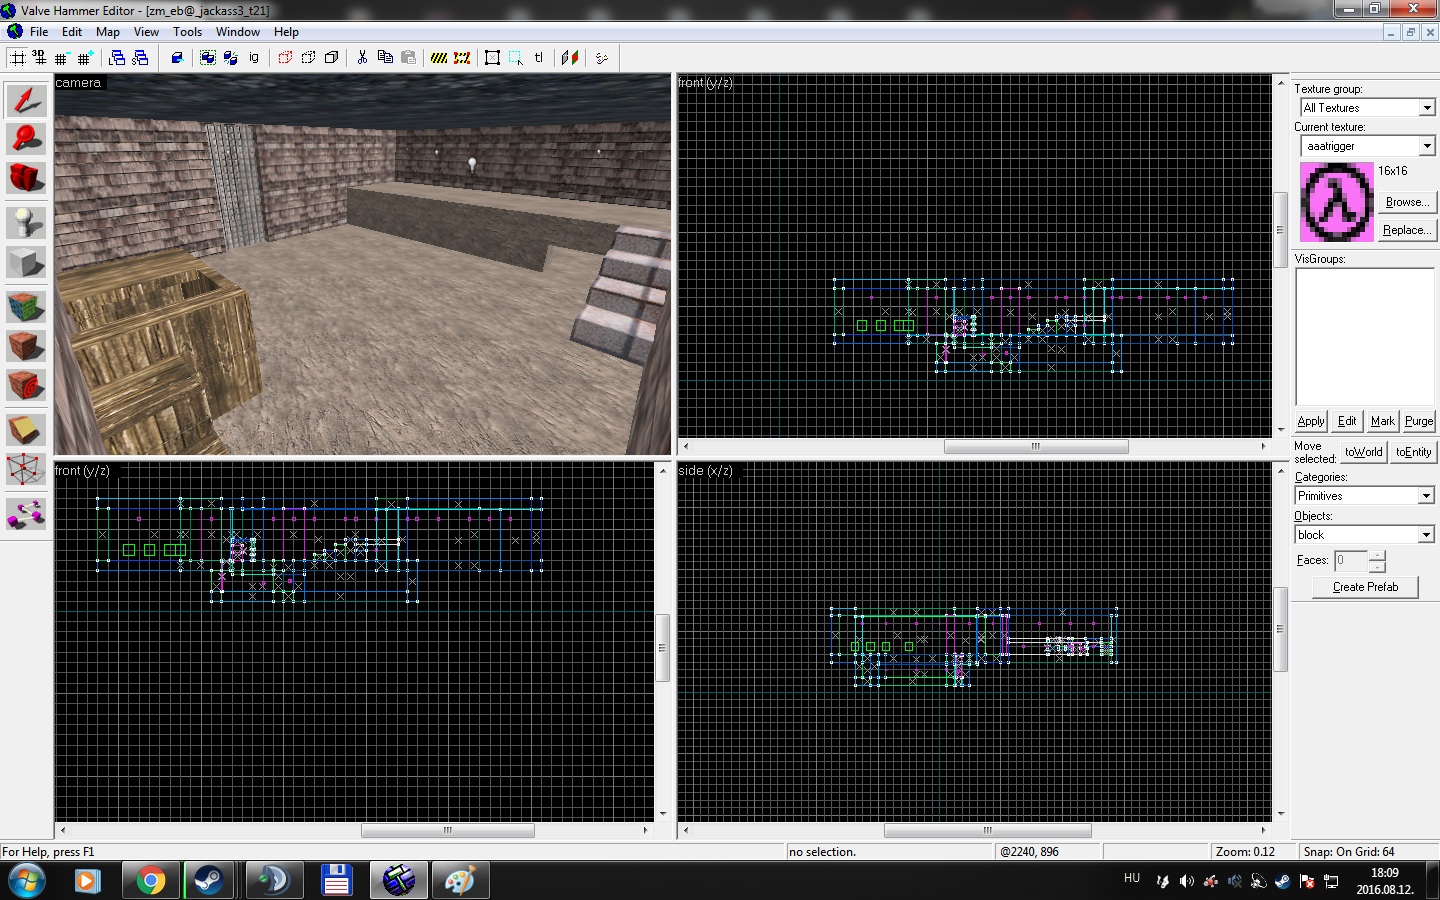Image resolution: width=1440 pixels, height=900 pixels.
Task: Click the Hide Selected Objects icon
Action: click(x=285, y=58)
